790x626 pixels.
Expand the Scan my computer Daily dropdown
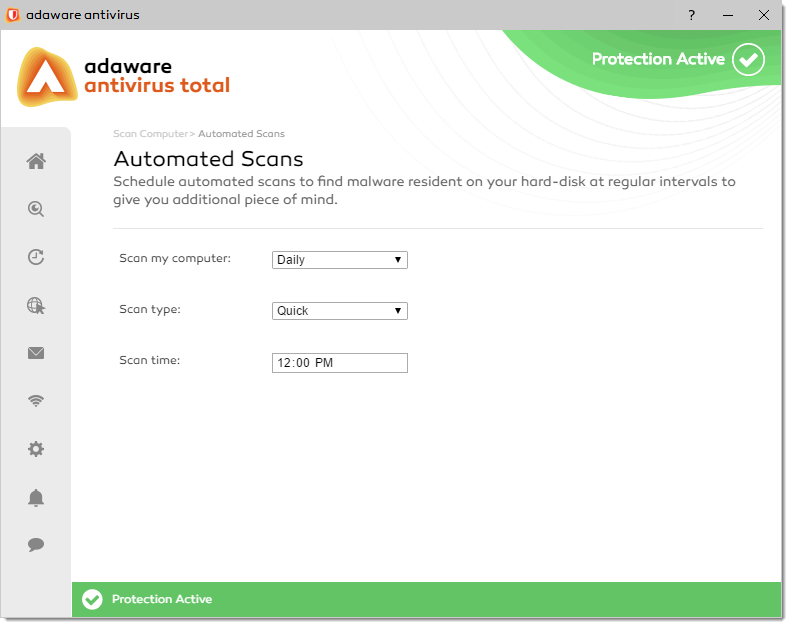340,260
